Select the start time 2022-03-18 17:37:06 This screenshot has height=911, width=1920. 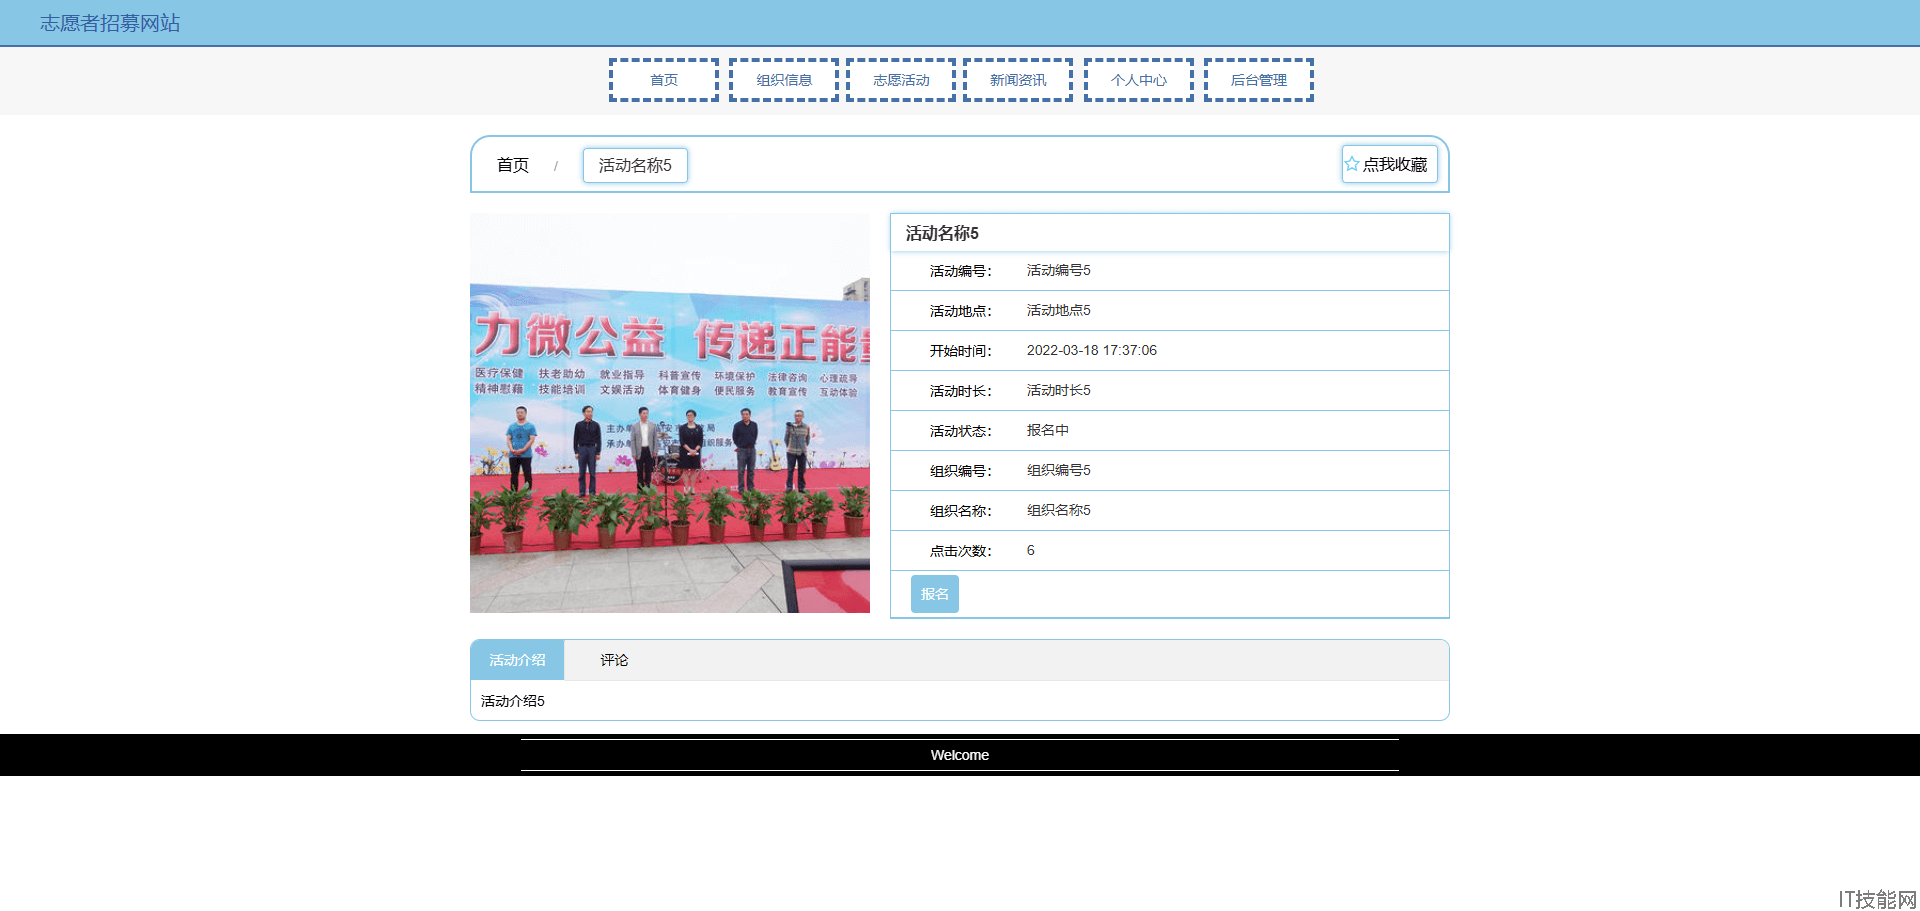(x=1092, y=350)
